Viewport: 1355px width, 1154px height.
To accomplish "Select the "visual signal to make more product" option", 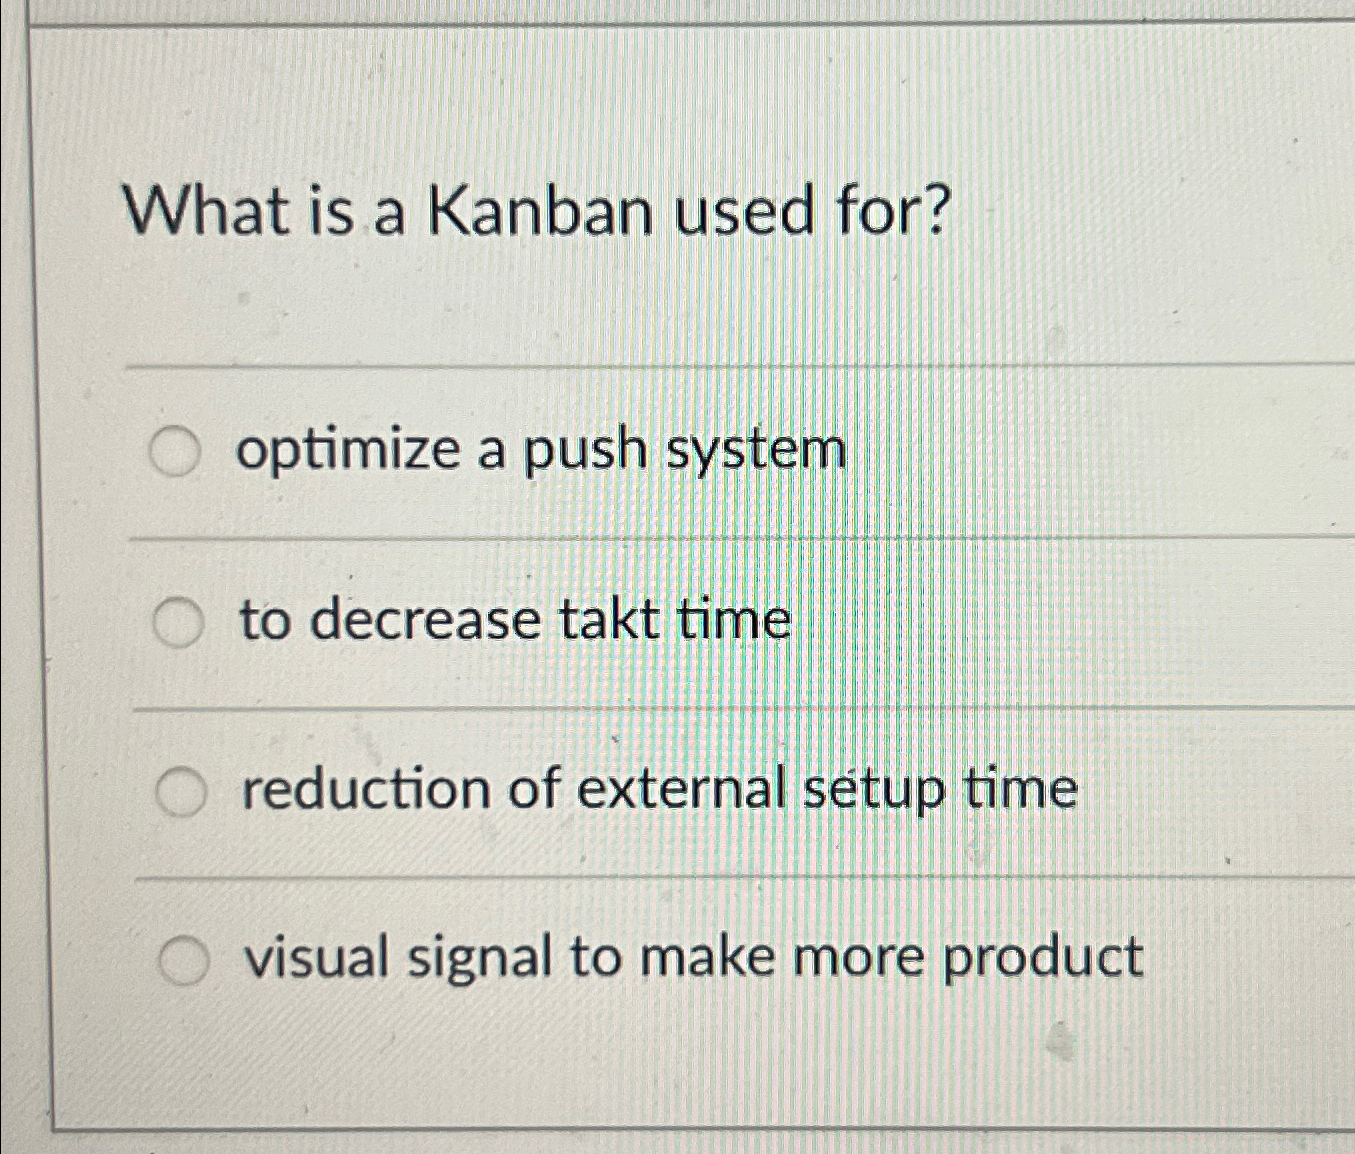I will tap(185, 957).
